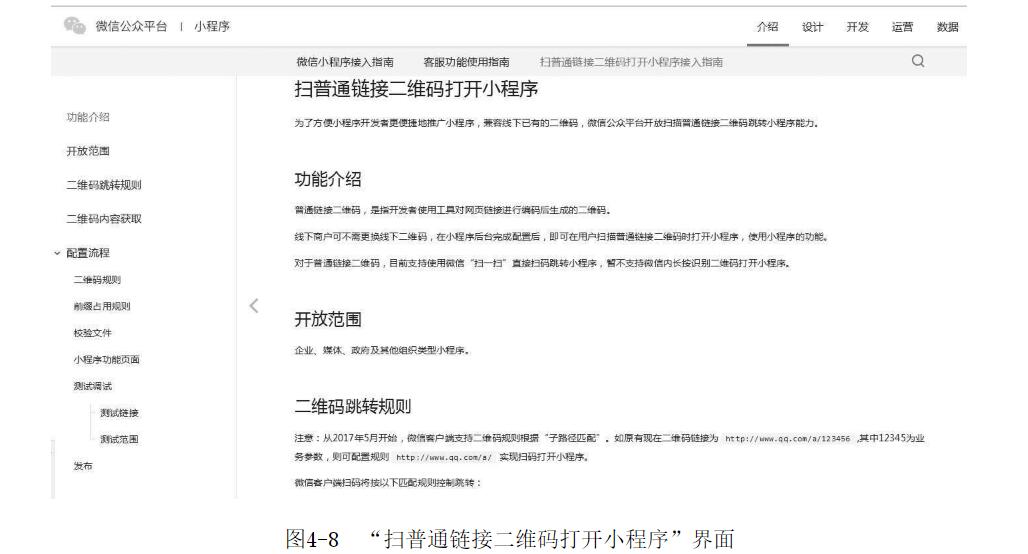Viewport: 1028px width, 554px height.
Task: Open 客服功能使用指南 link
Action: pyautogui.click(x=466, y=63)
